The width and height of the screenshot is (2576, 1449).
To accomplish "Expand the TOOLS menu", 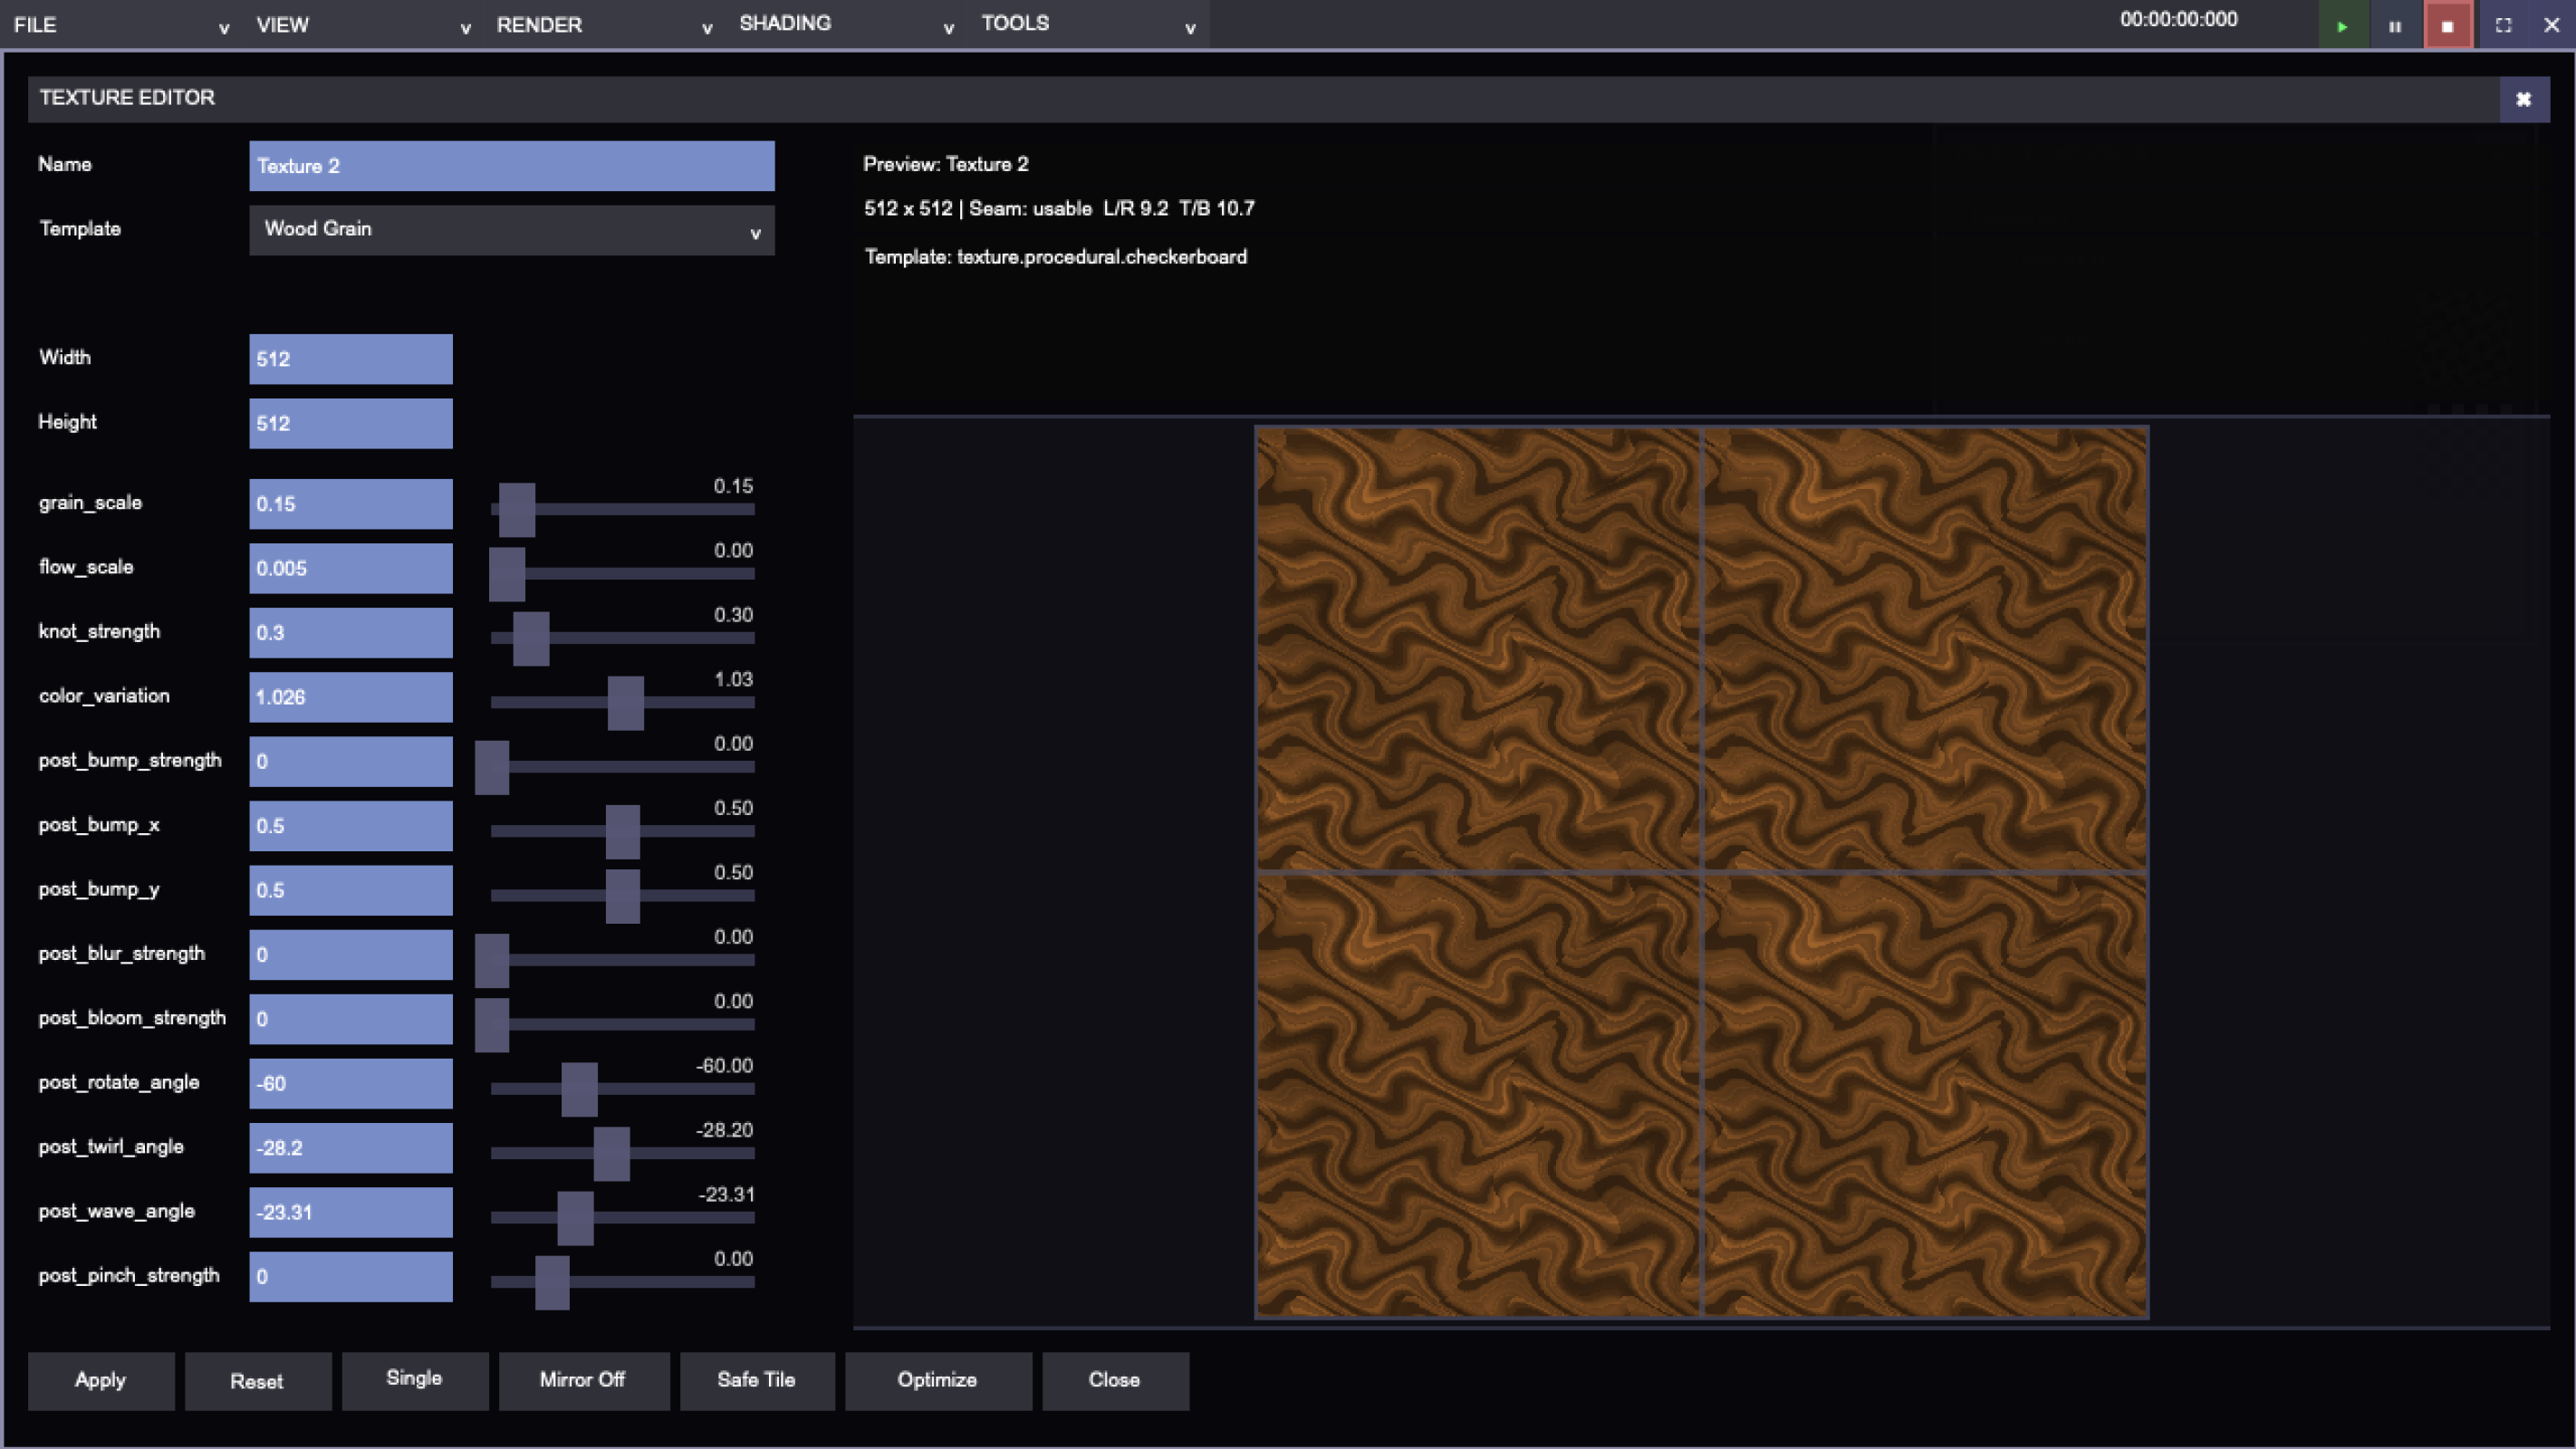I will pyautogui.click(x=1088, y=24).
